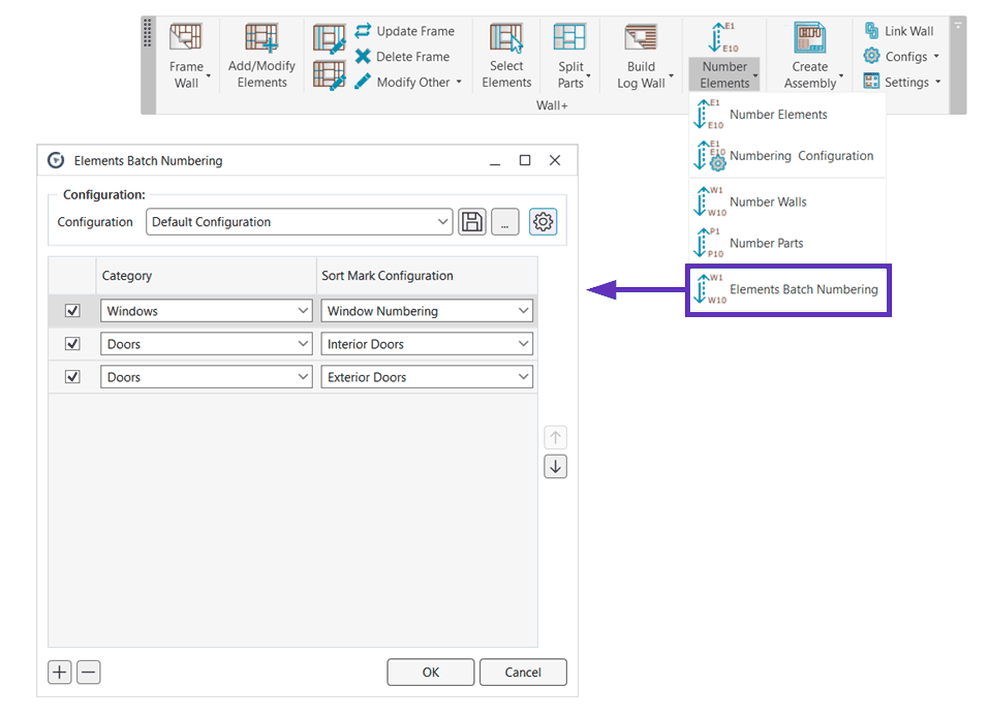Click the Split Parts dropdown arrow
The image size is (990, 717).
588,76
